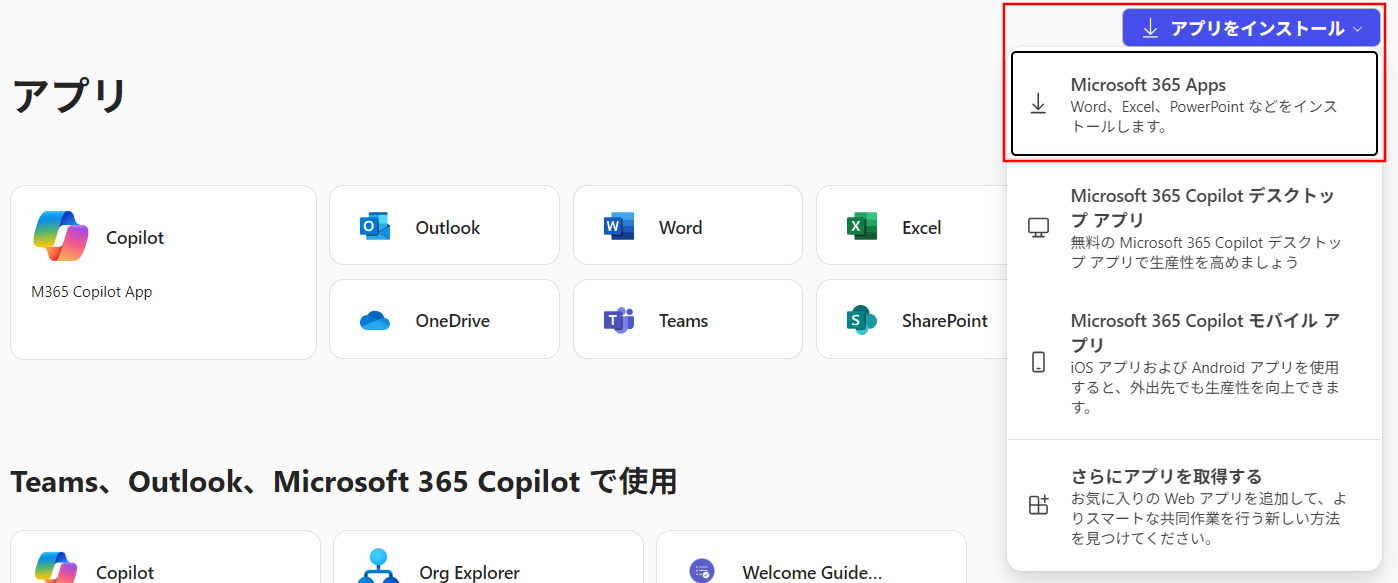Click the SharePoint icon

pyautogui.click(x=861, y=321)
